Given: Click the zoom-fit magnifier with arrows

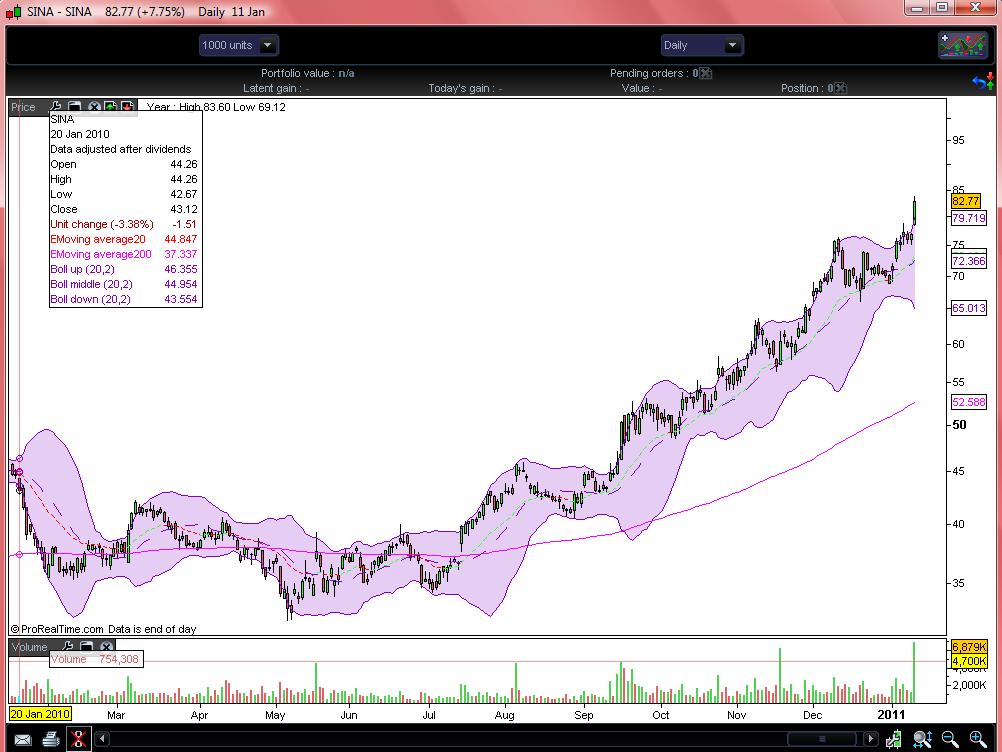Looking at the screenshot, I should [923, 740].
